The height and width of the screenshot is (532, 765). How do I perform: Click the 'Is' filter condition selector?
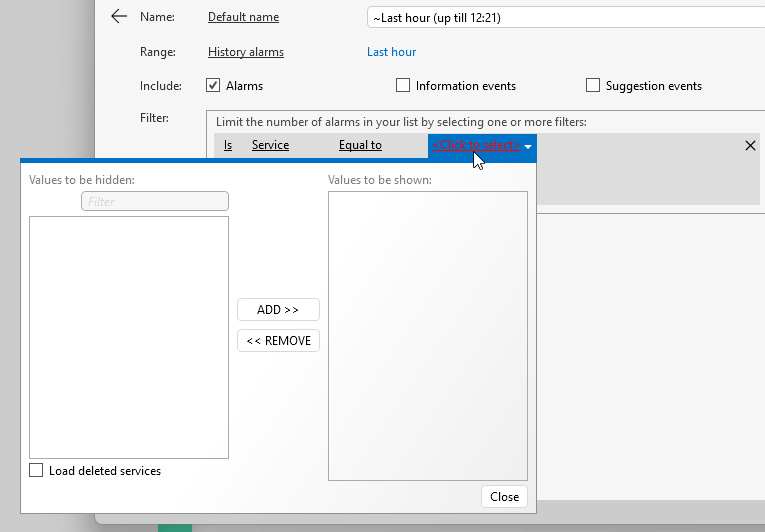(228, 146)
